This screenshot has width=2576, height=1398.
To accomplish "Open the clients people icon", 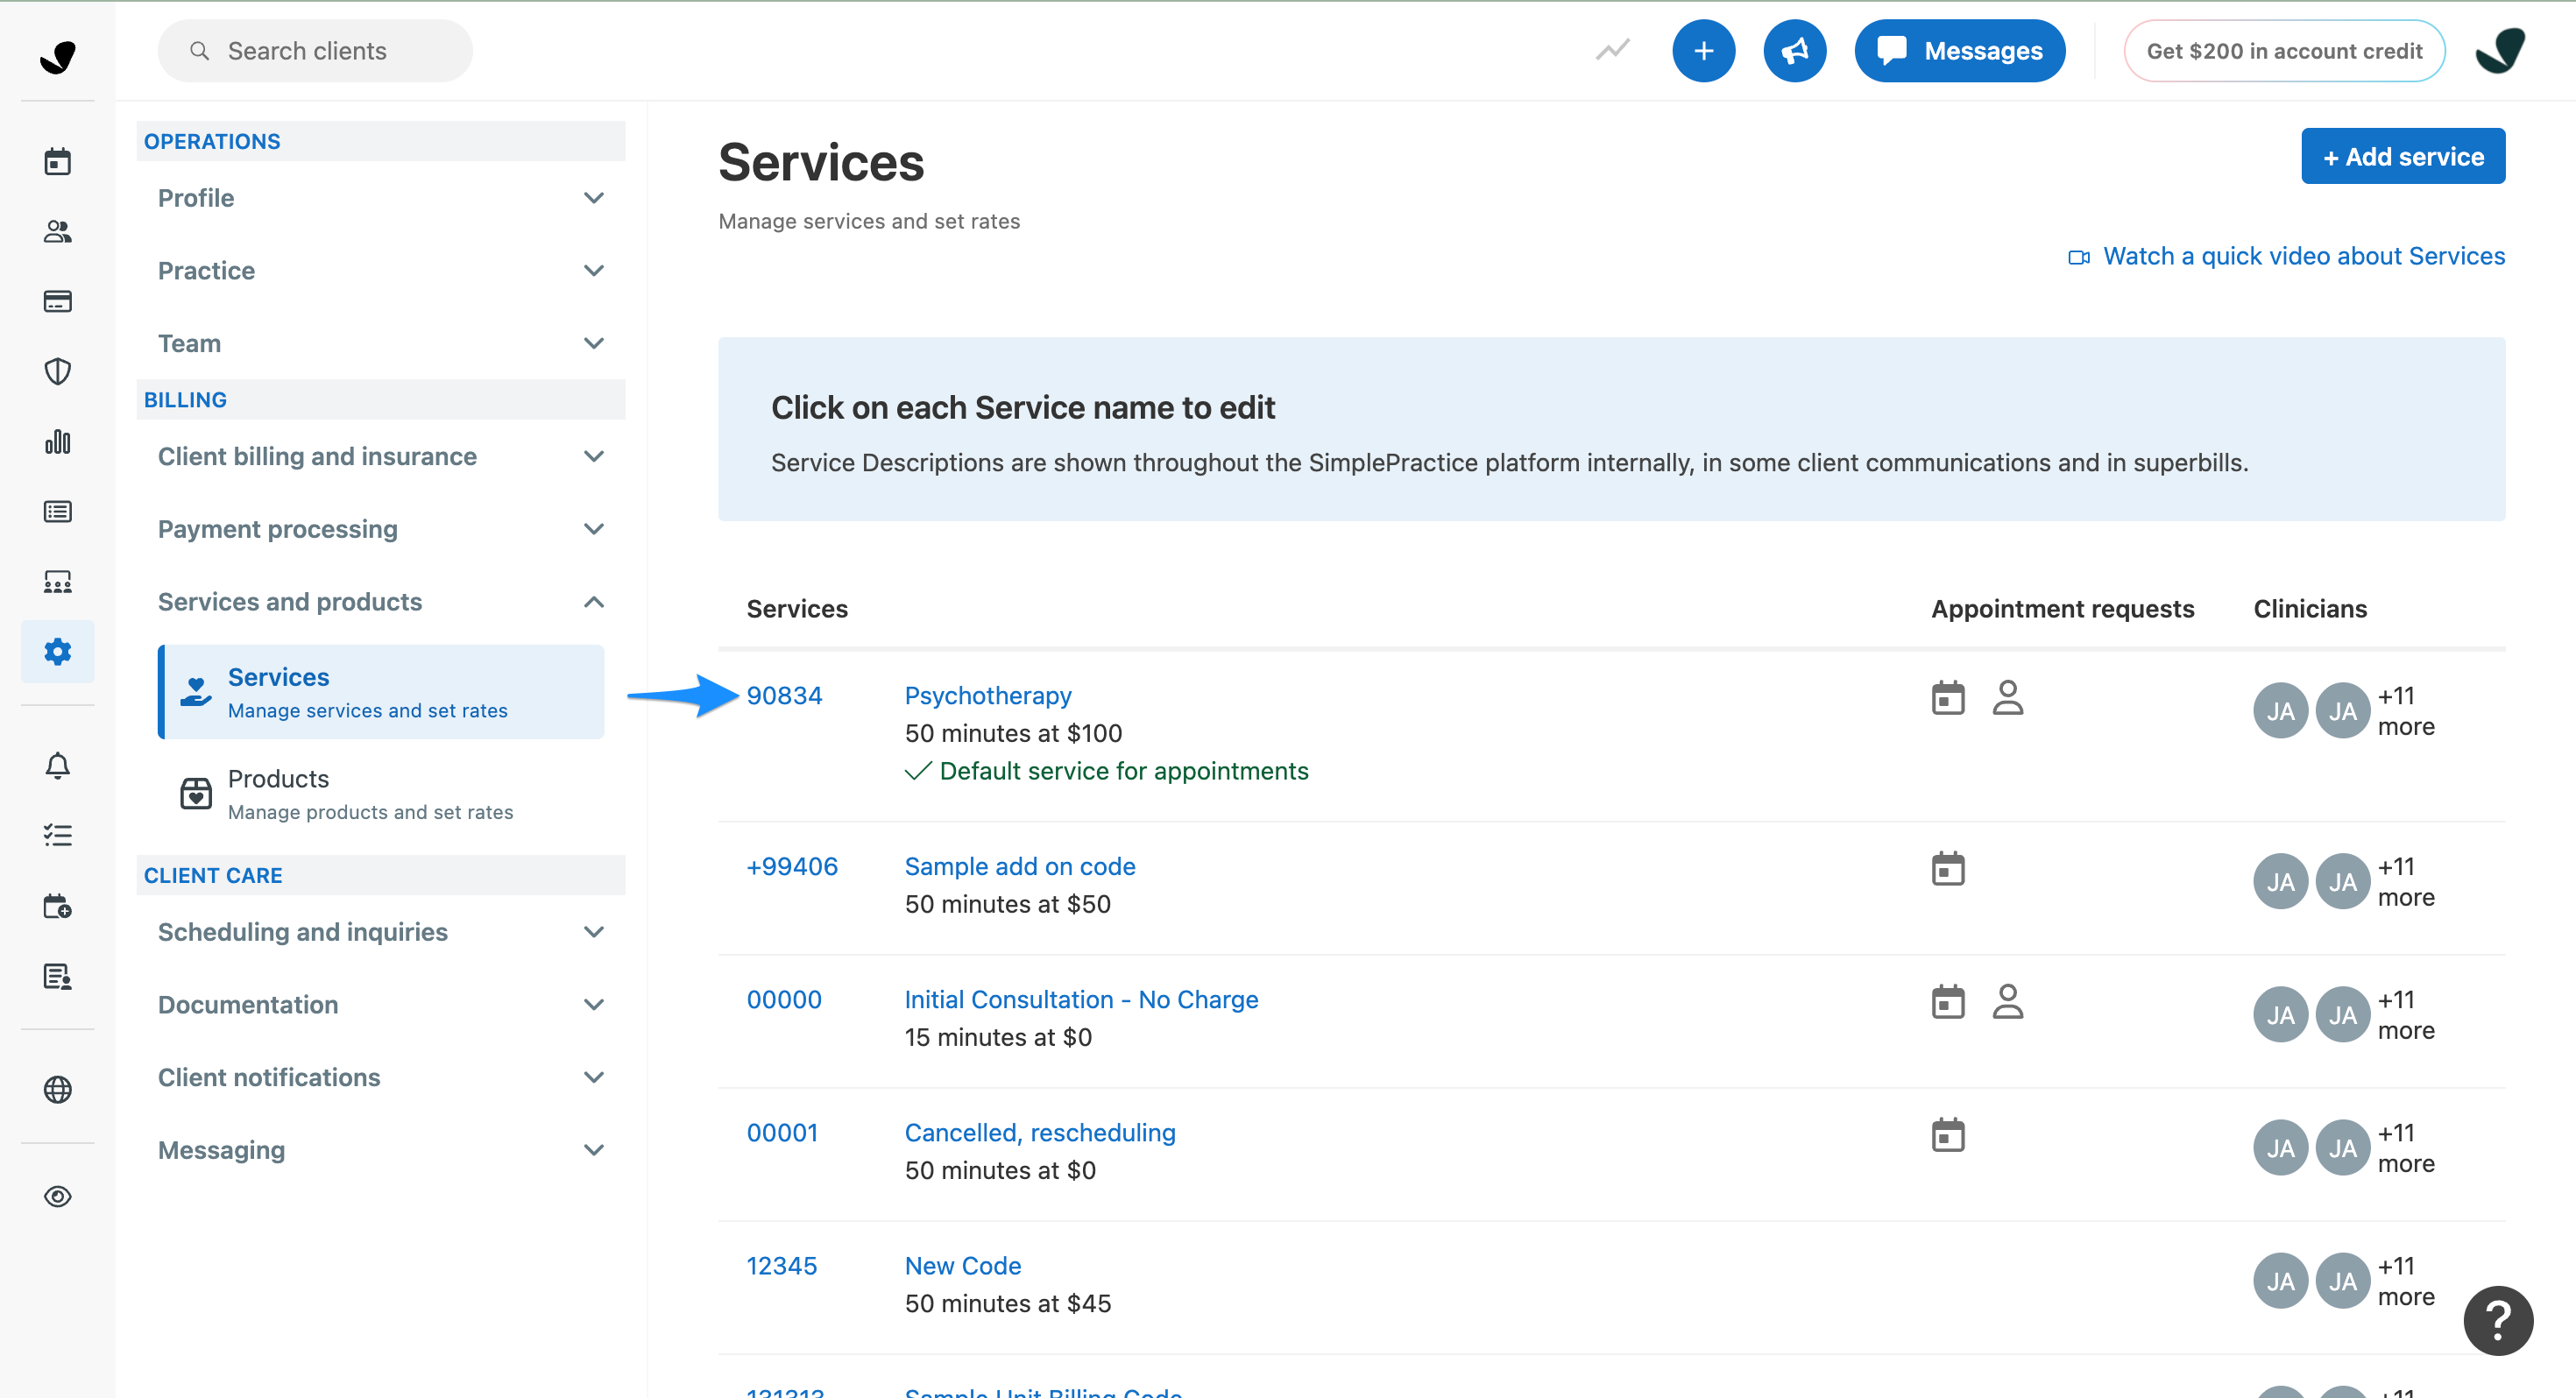I will click(57, 231).
